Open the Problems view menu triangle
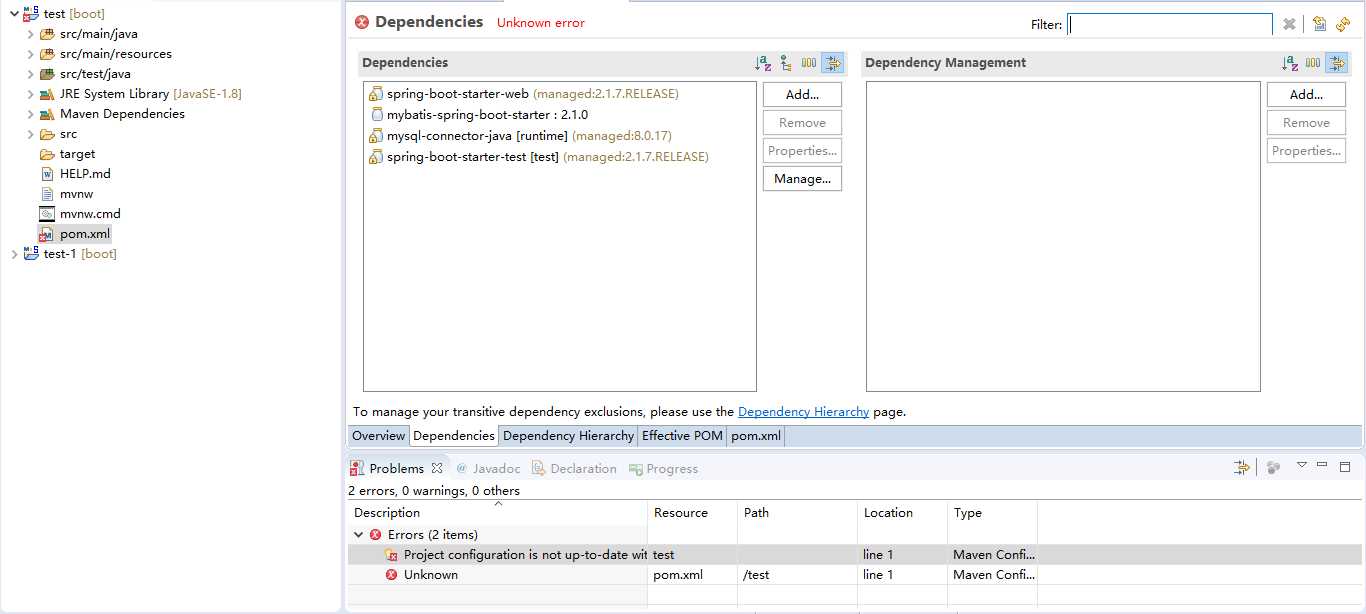The height and width of the screenshot is (614, 1366). click(x=1302, y=465)
